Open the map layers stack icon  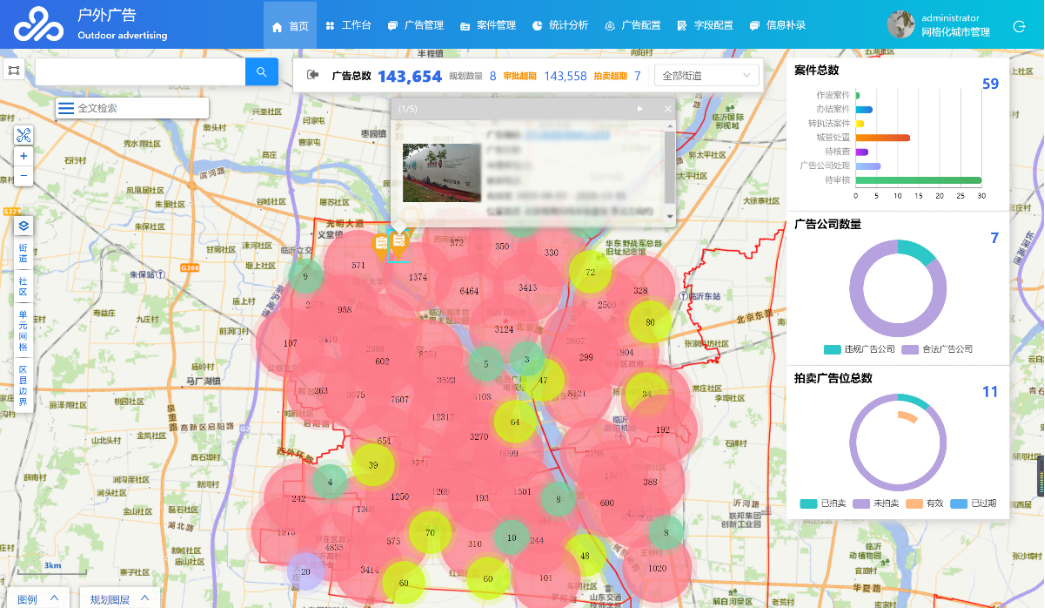[24, 226]
